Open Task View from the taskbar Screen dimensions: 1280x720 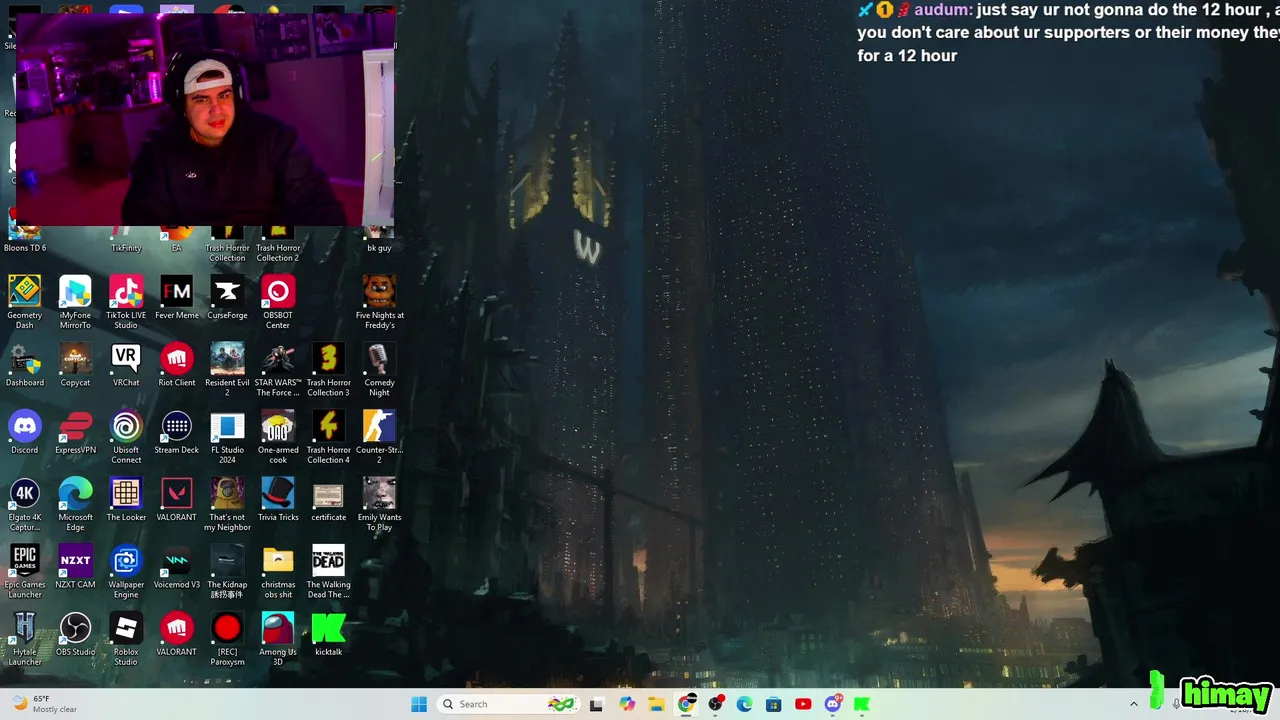[x=596, y=704]
